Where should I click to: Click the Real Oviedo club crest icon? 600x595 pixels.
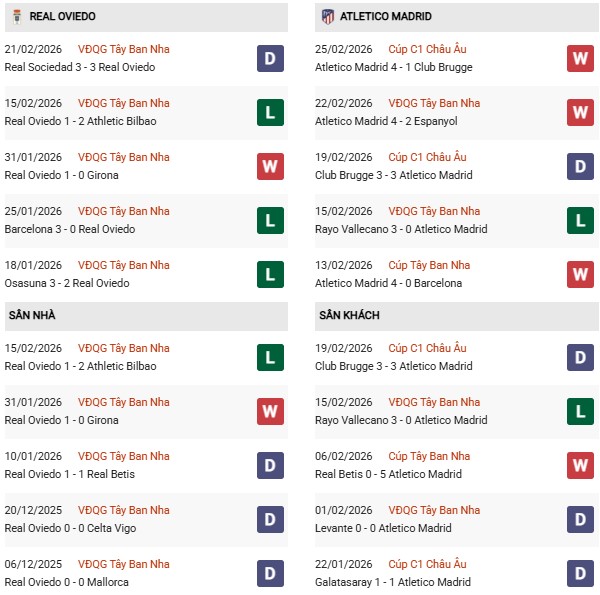14,16
